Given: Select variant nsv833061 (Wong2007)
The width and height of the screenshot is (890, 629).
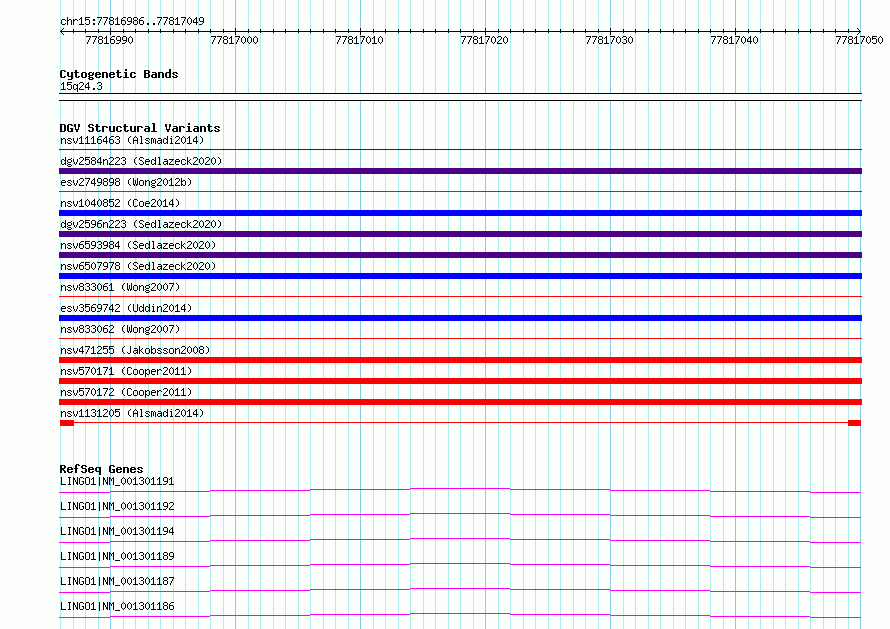Looking at the screenshot, I should 120,287.
